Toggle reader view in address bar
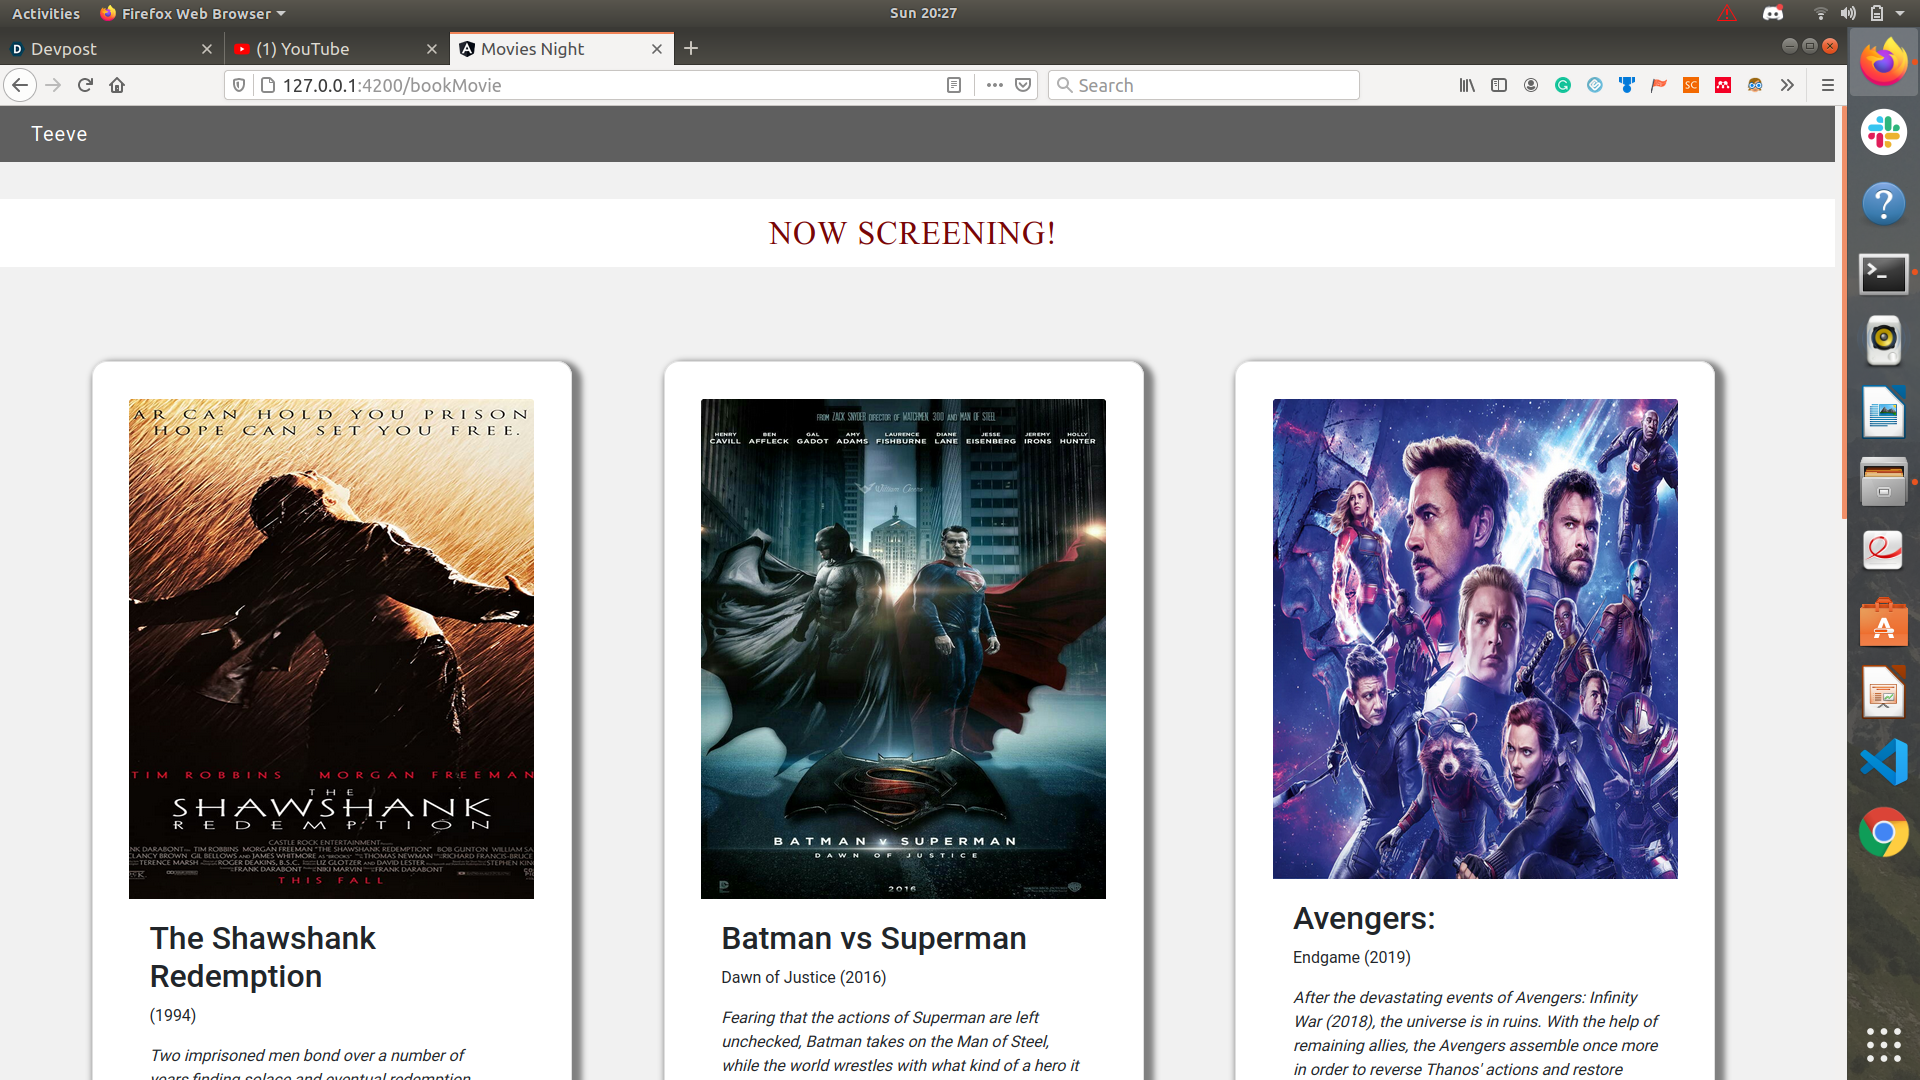The height and width of the screenshot is (1080, 1920). coord(953,85)
